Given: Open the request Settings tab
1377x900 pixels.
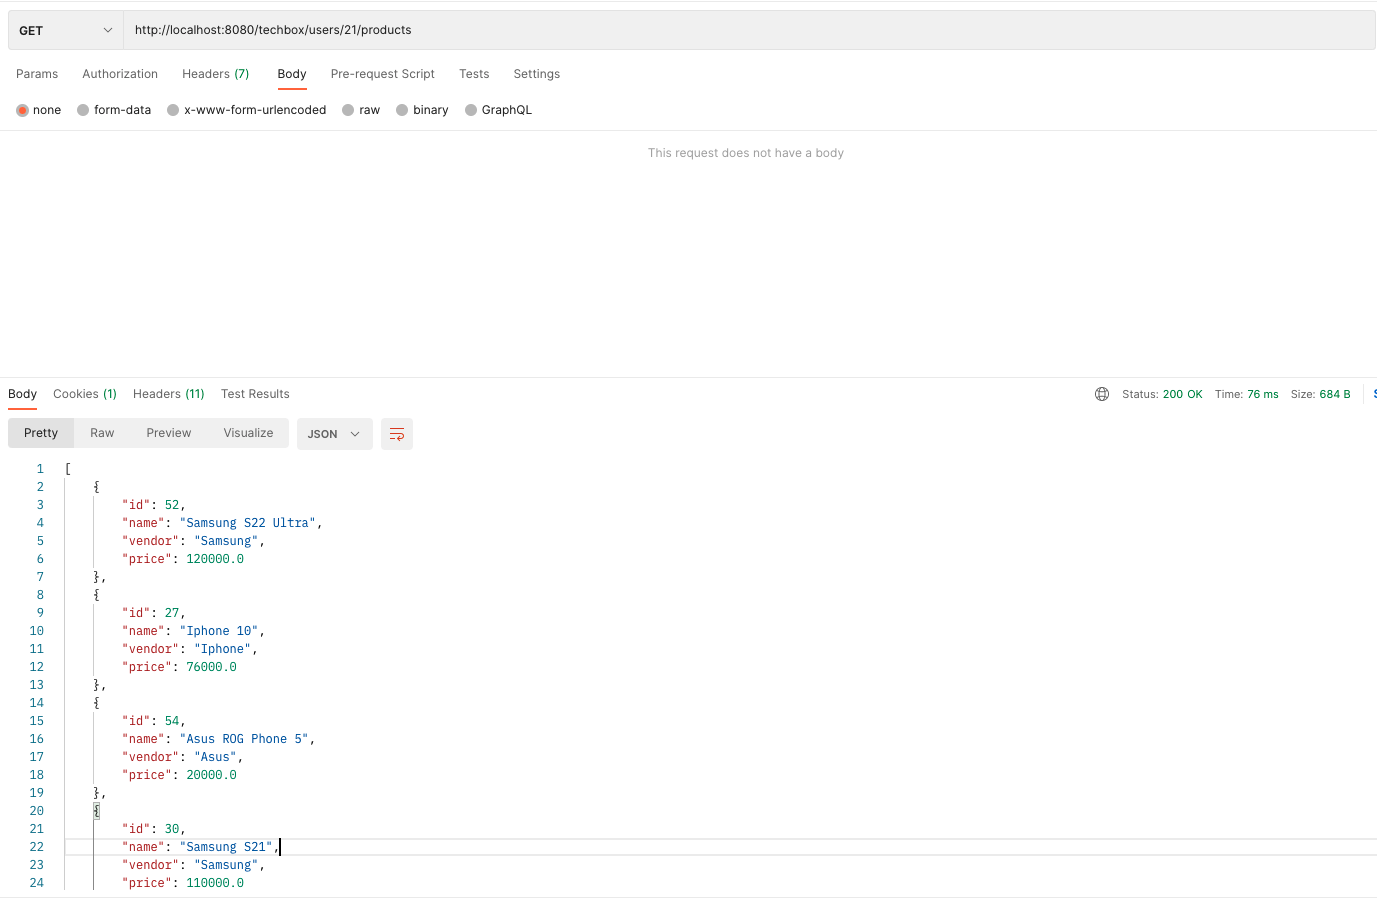Looking at the screenshot, I should pos(537,74).
